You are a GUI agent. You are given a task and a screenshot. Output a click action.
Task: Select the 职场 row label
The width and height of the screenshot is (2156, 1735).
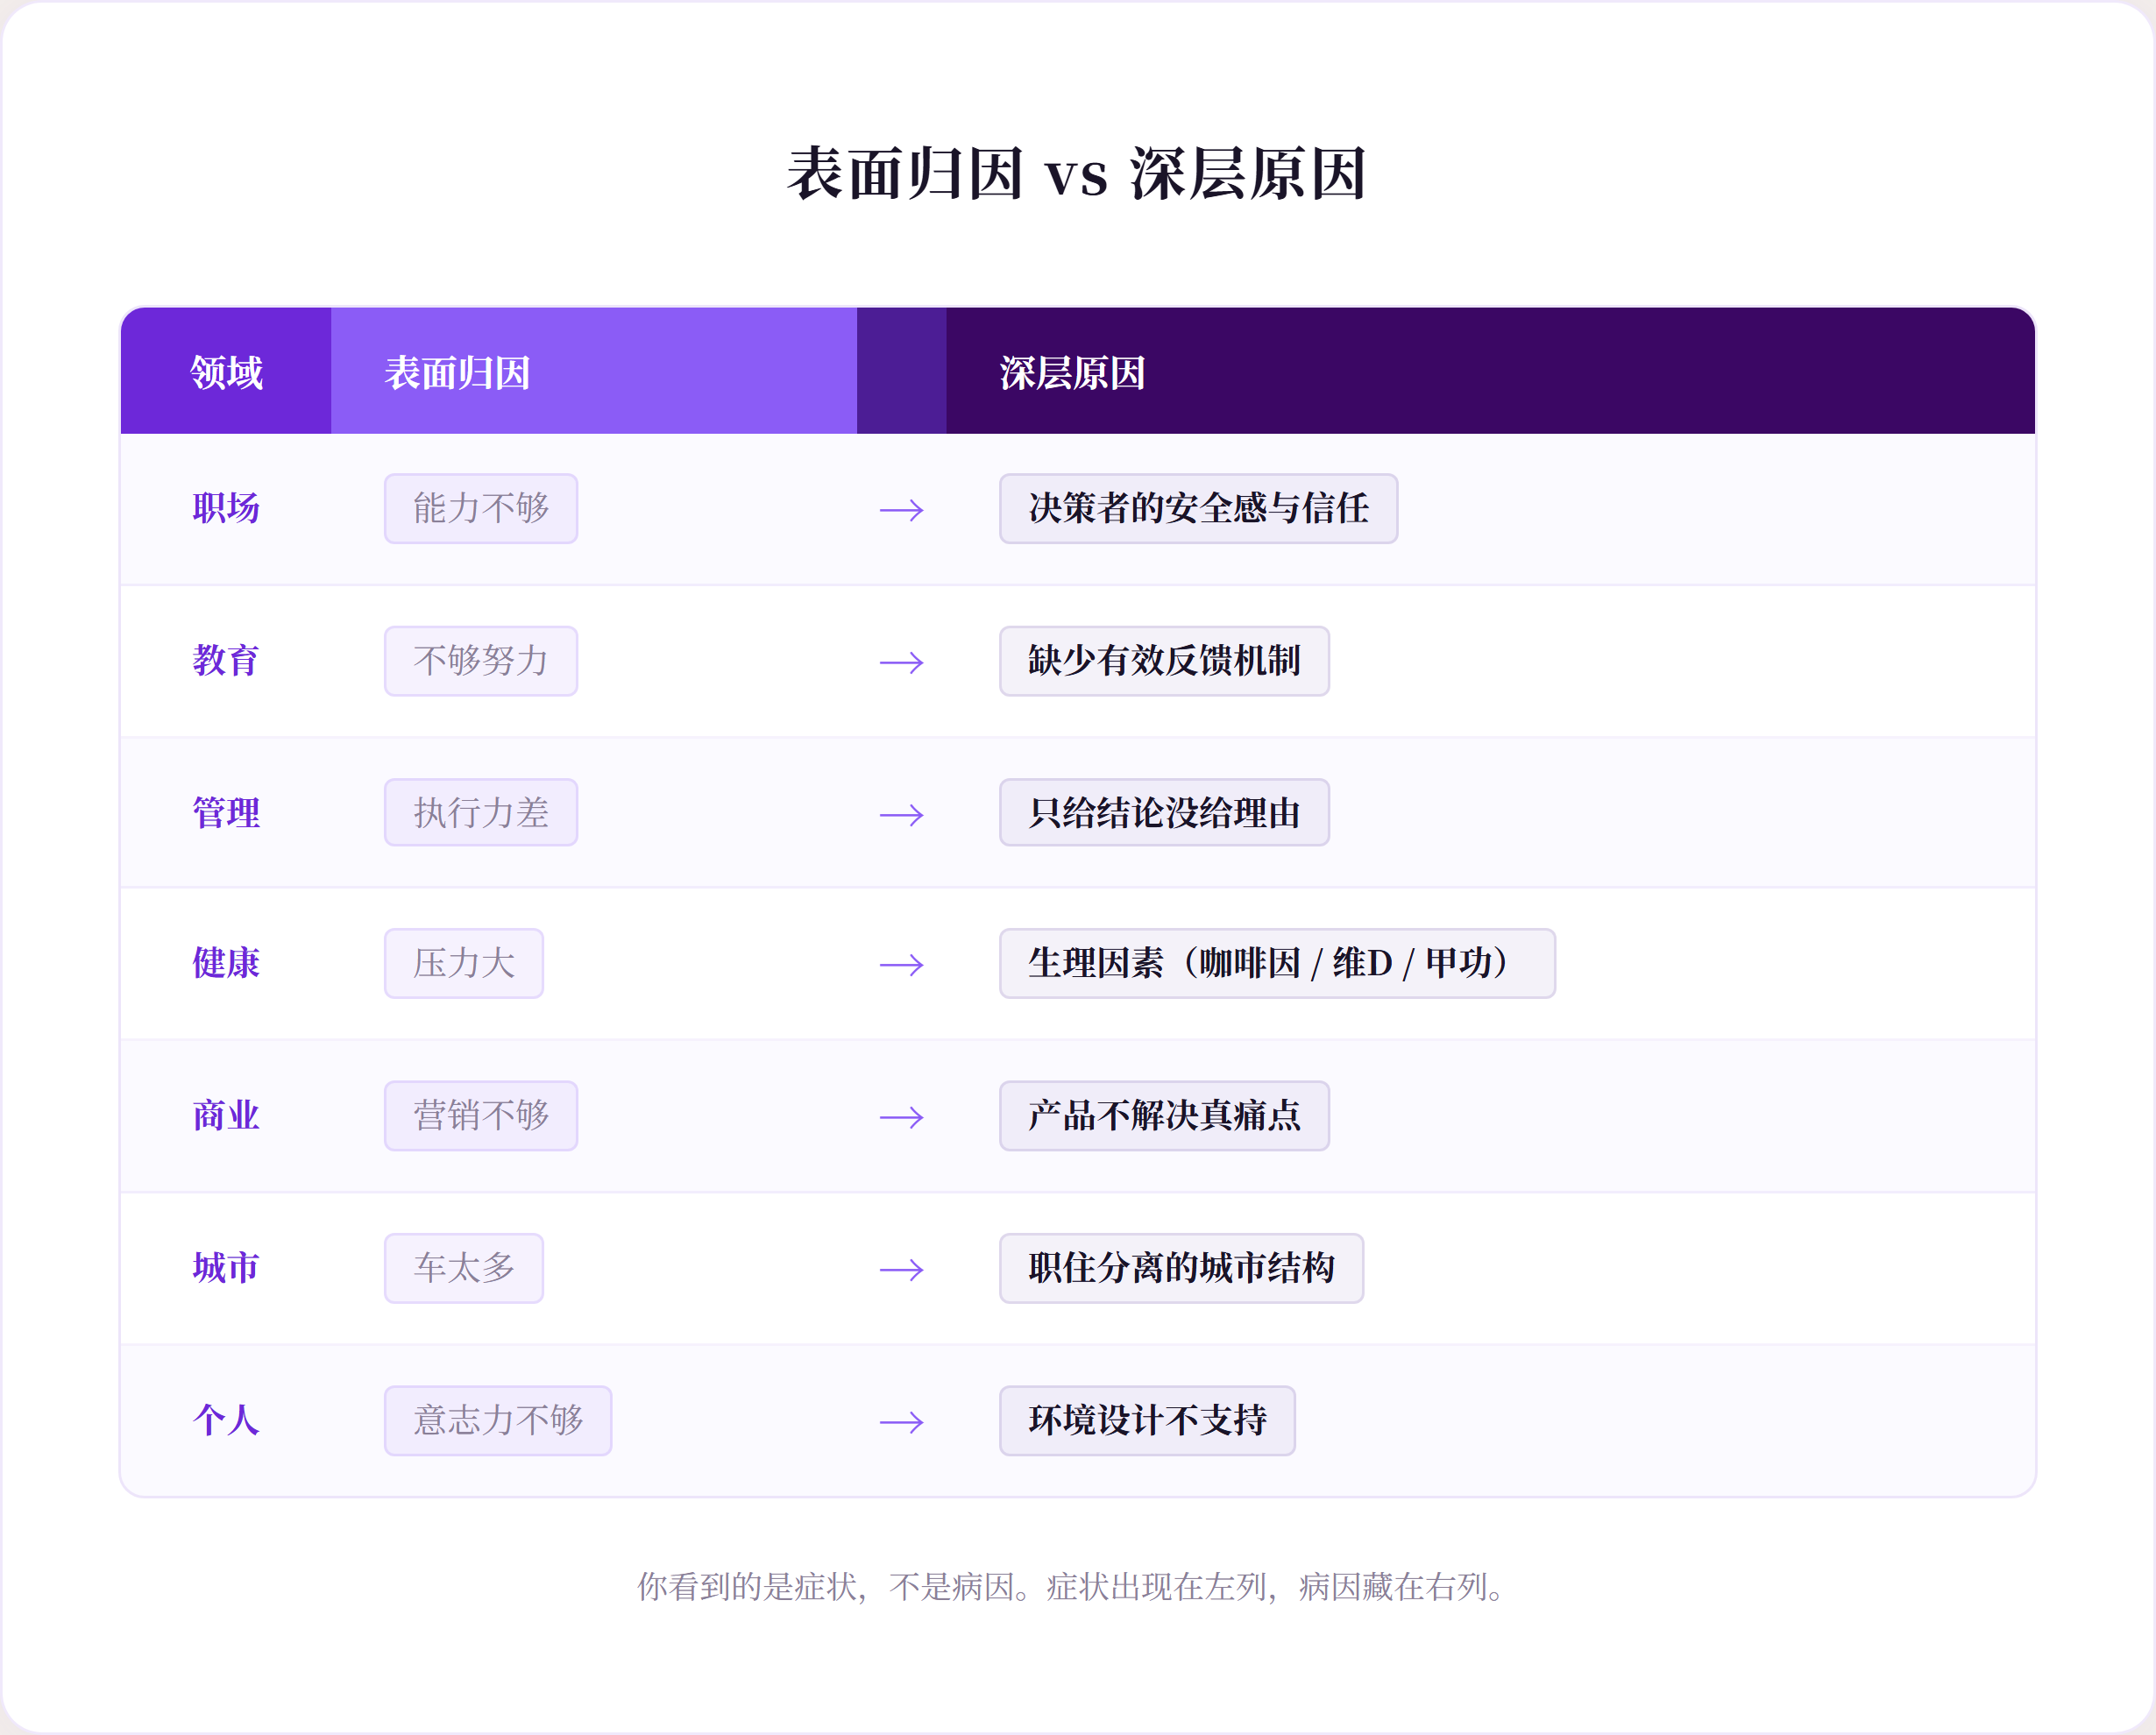coord(226,508)
